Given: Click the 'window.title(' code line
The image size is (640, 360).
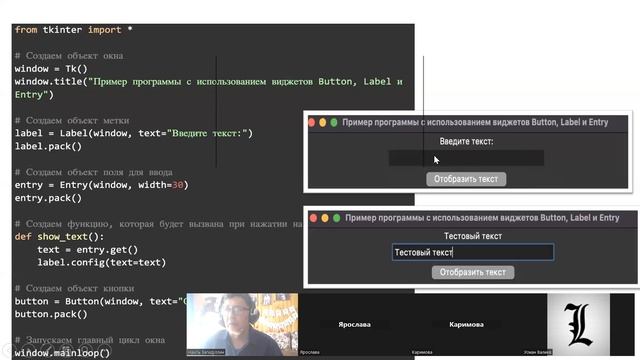Looking at the screenshot, I should [209, 82].
